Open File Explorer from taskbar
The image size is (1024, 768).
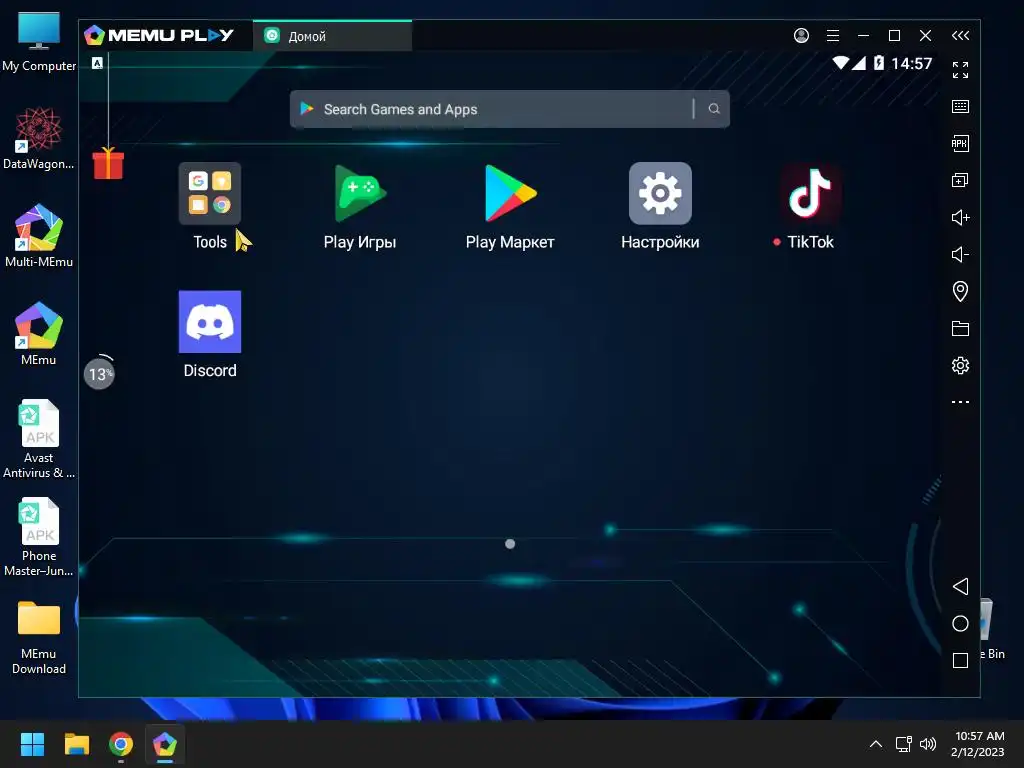[x=76, y=744]
